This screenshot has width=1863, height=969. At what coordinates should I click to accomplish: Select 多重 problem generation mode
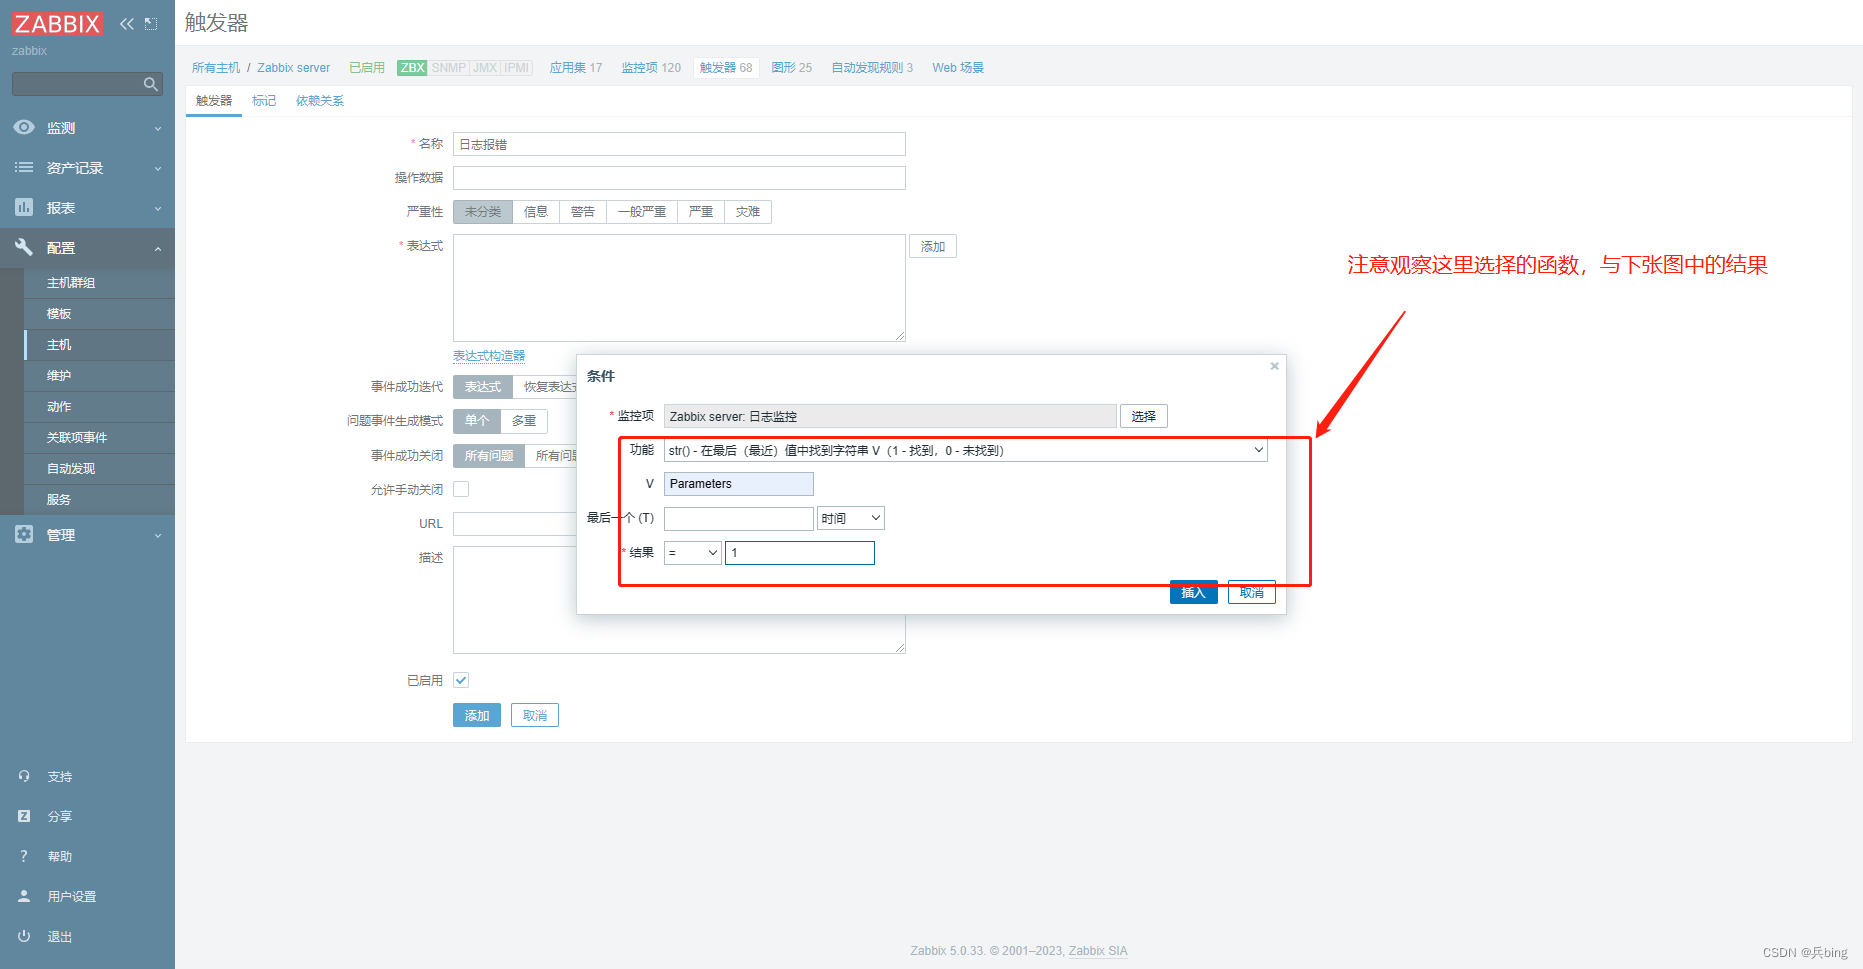524,421
